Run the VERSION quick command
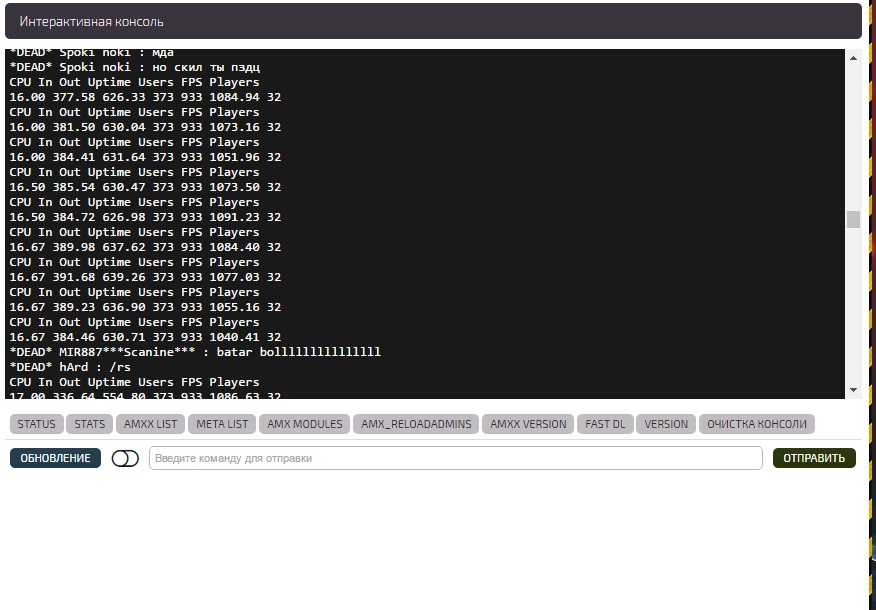Image resolution: width=876 pixels, height=610 pixels. point(666,424)
